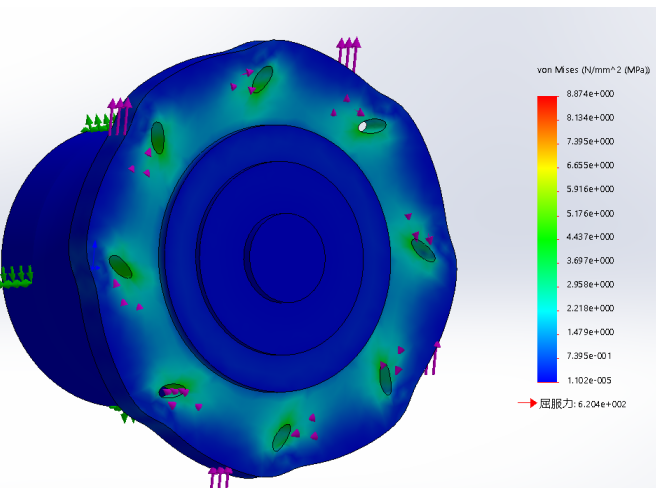Screen dimensions: 656x488
Task: Click the red yield strength arrow marker
Action: 527,403
